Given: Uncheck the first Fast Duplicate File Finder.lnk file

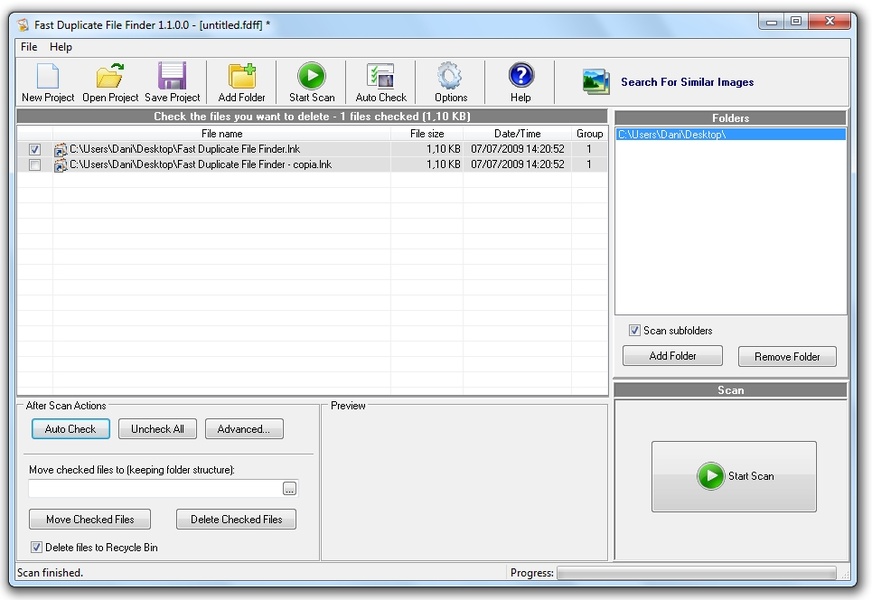Looking at the screenshot, I should pyautogui.click(x=35, y=149).
